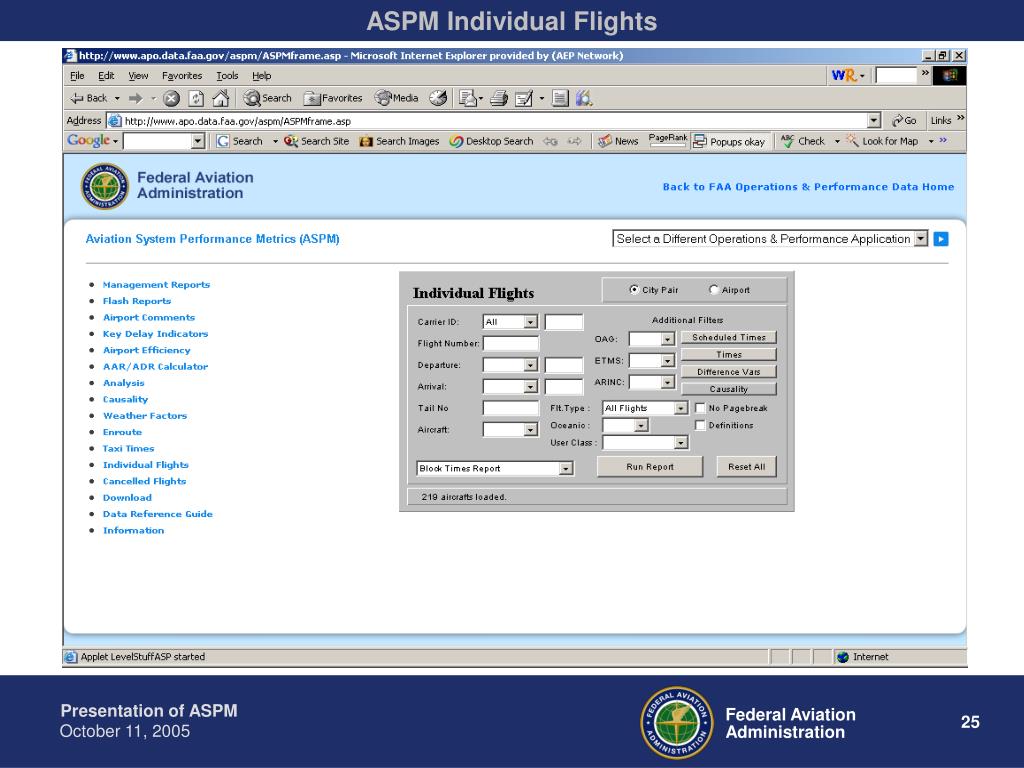Click the Reset All button
The image size is (1024, 768).
pyautogui.click(x=746, y=467)
